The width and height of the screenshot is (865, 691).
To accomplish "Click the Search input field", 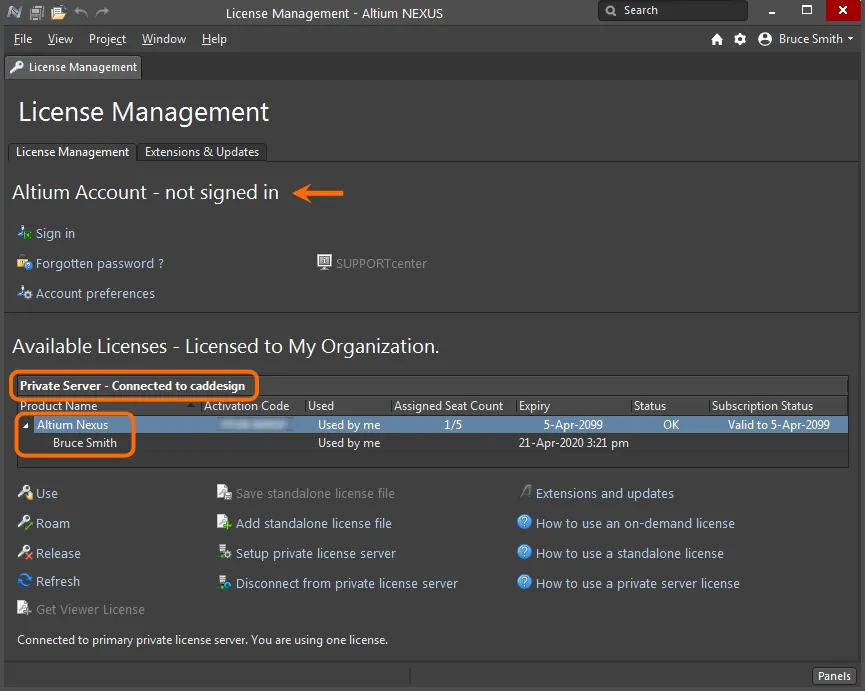I will 672,10.
